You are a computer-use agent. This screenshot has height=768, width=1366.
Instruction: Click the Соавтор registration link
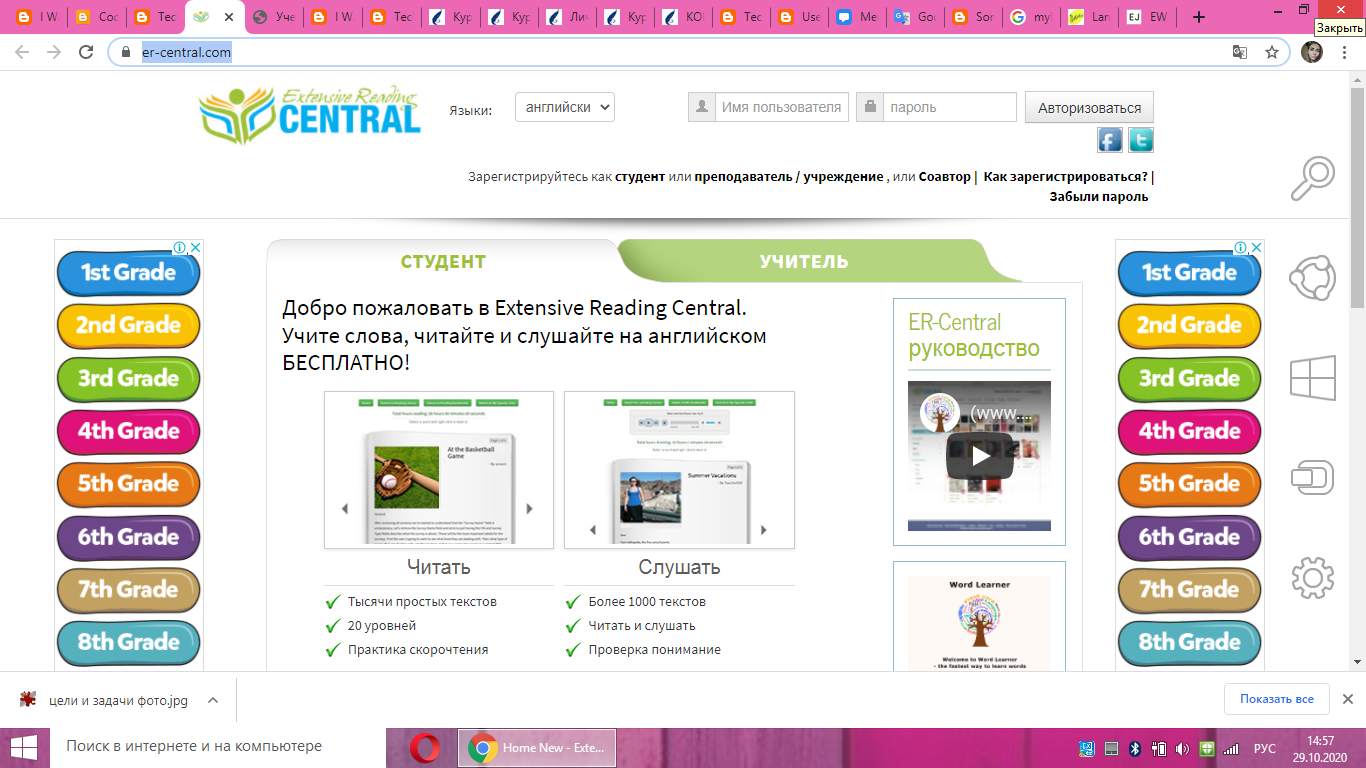pos(944,176)
